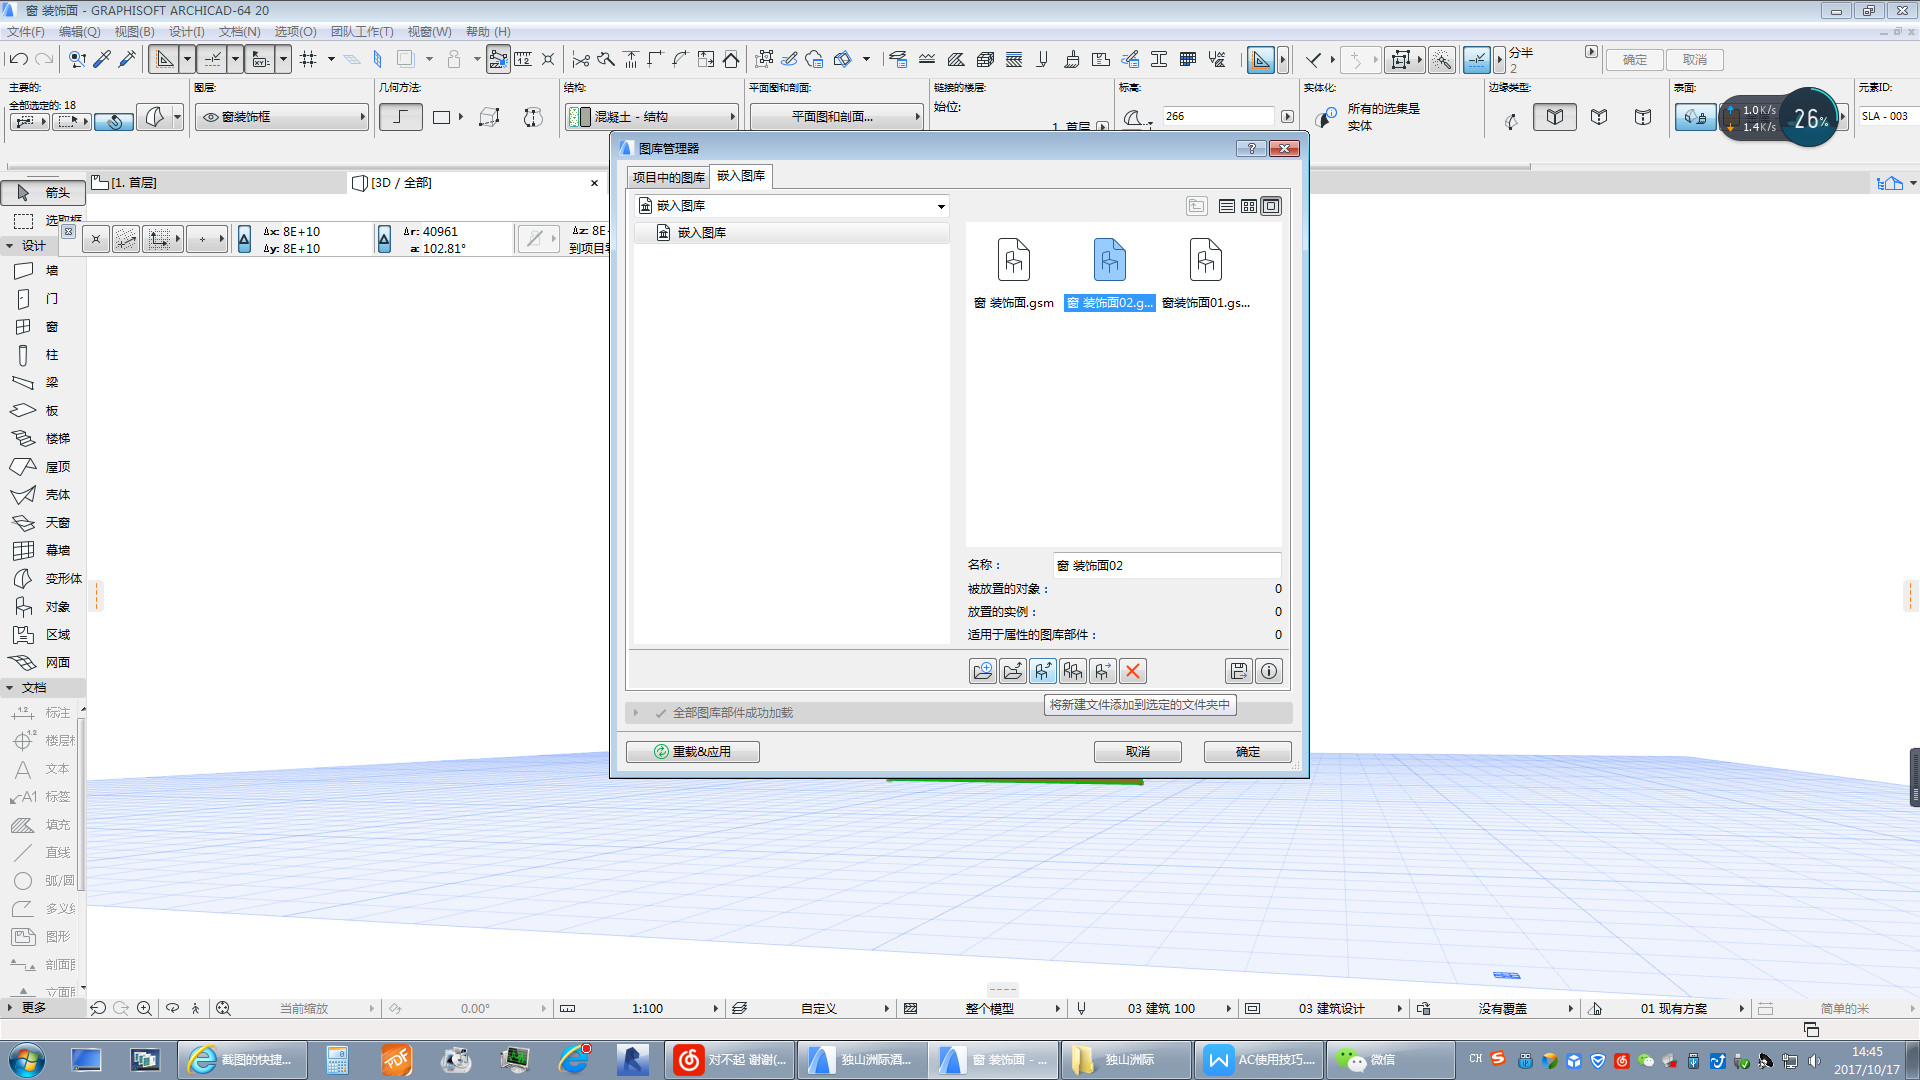Open 混凝土 - 结构 building material dropdown
The width and height of the screenshot is (1920, 1080).
(x=652, y=117)
